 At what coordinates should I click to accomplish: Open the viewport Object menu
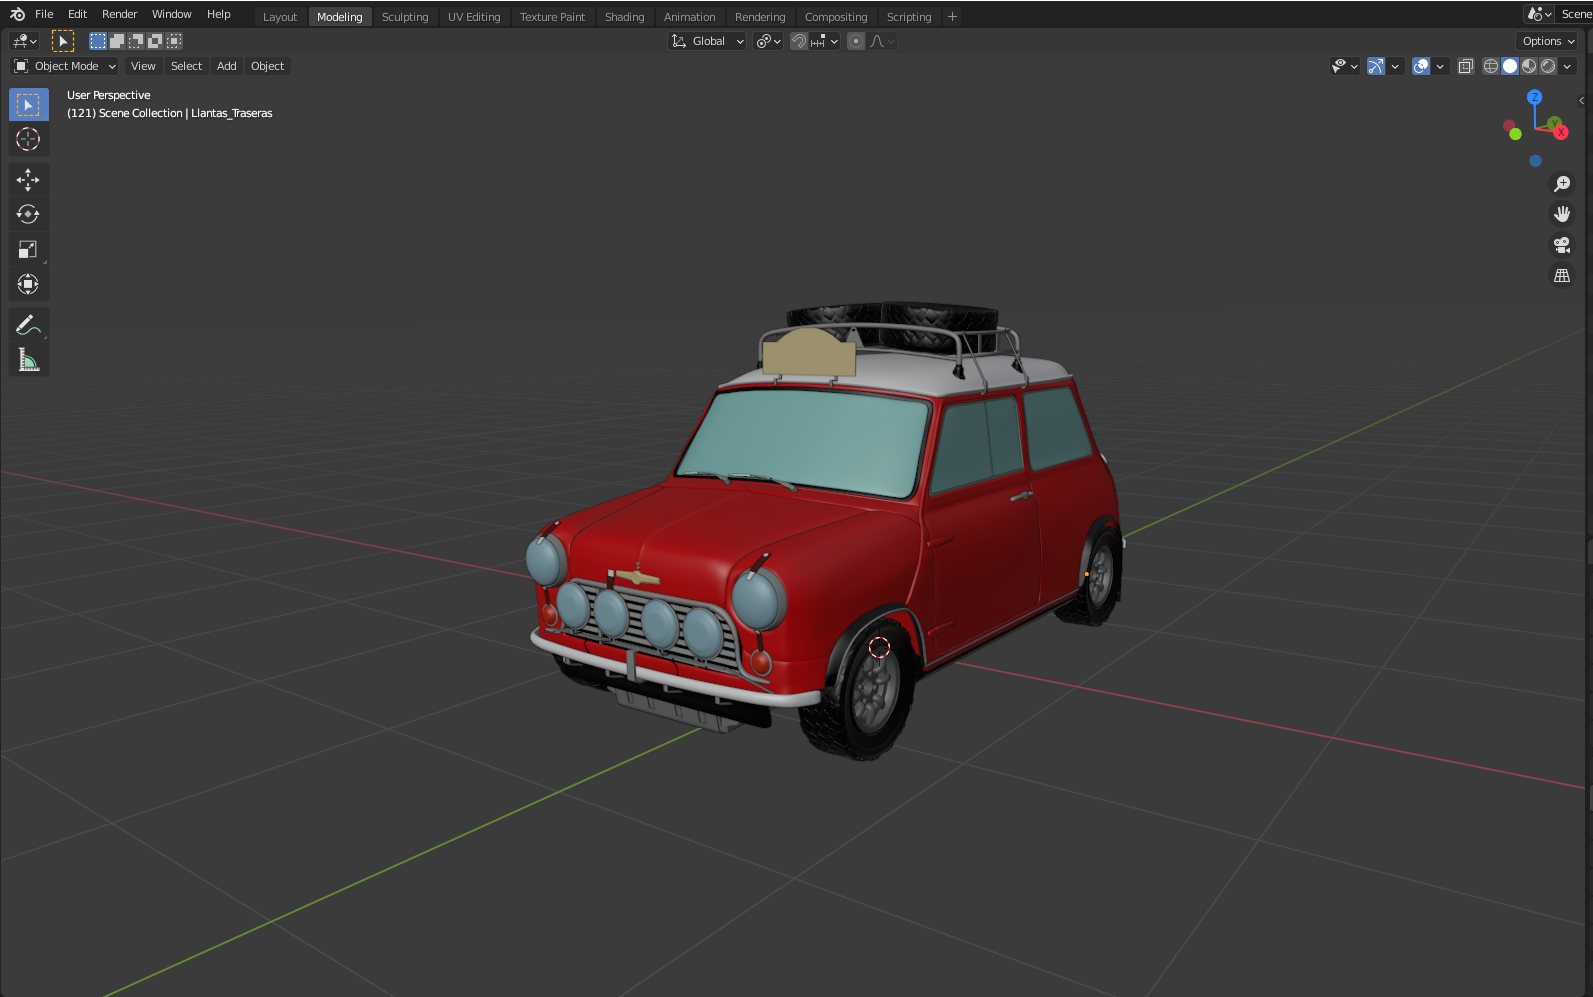(267, 66)
